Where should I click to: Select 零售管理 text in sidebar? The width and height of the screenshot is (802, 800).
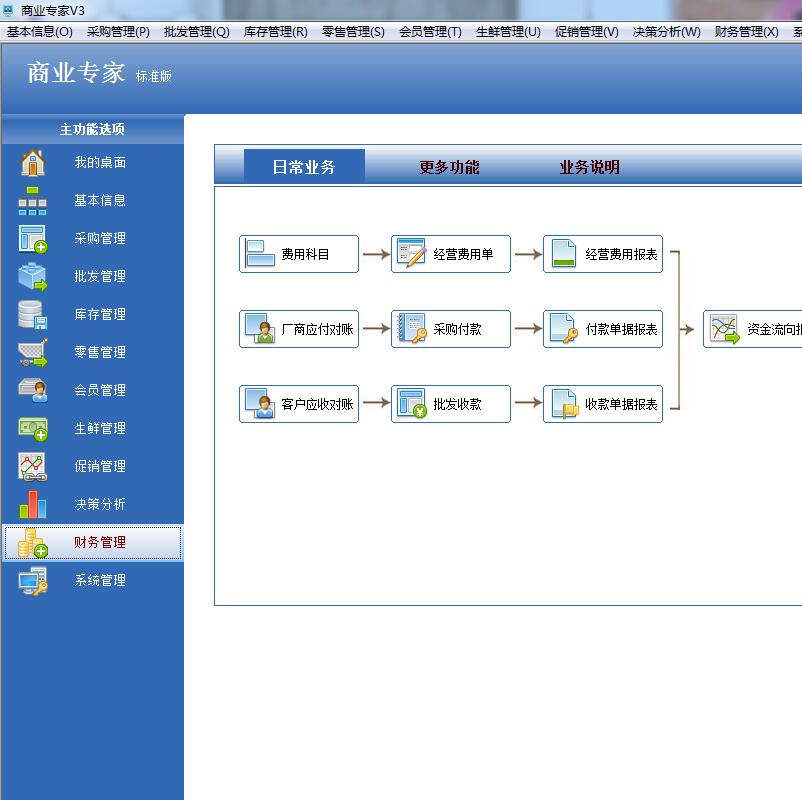100,352
